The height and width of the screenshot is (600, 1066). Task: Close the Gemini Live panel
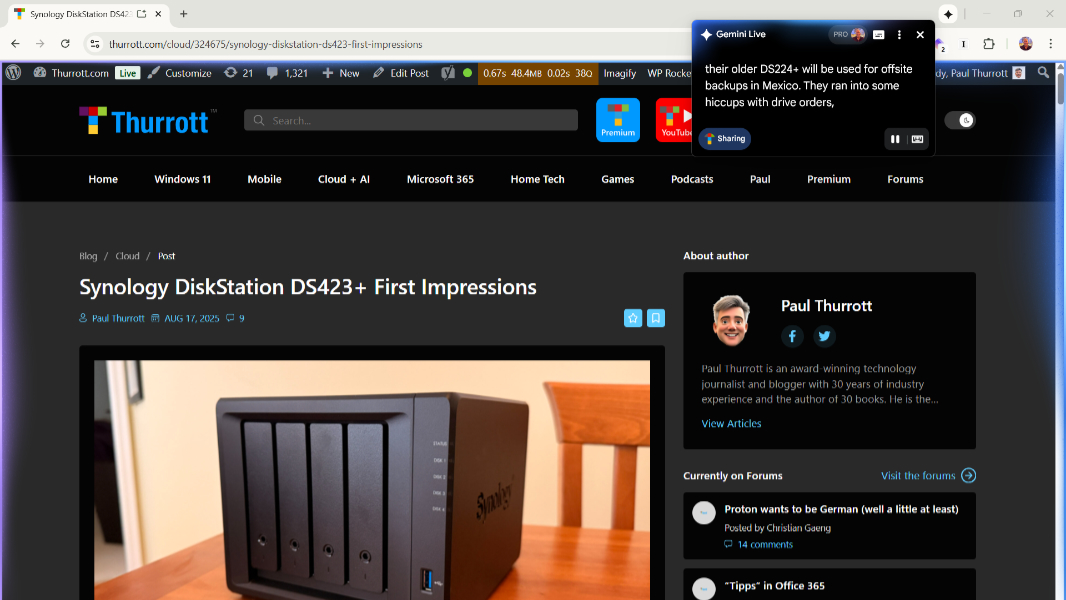920,35
